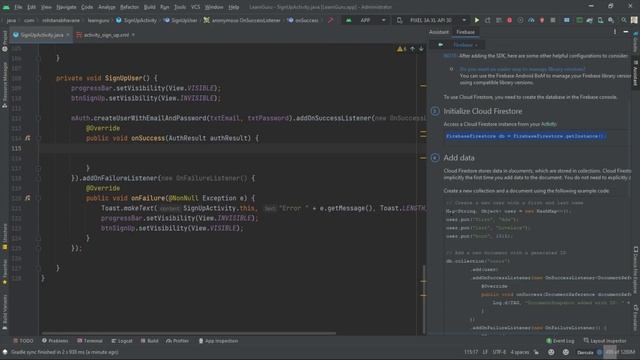Viewport: 640px width, 360px height.
Task: Click the editor vertical scrollbar thumb
Action: [x=424, y=300]
